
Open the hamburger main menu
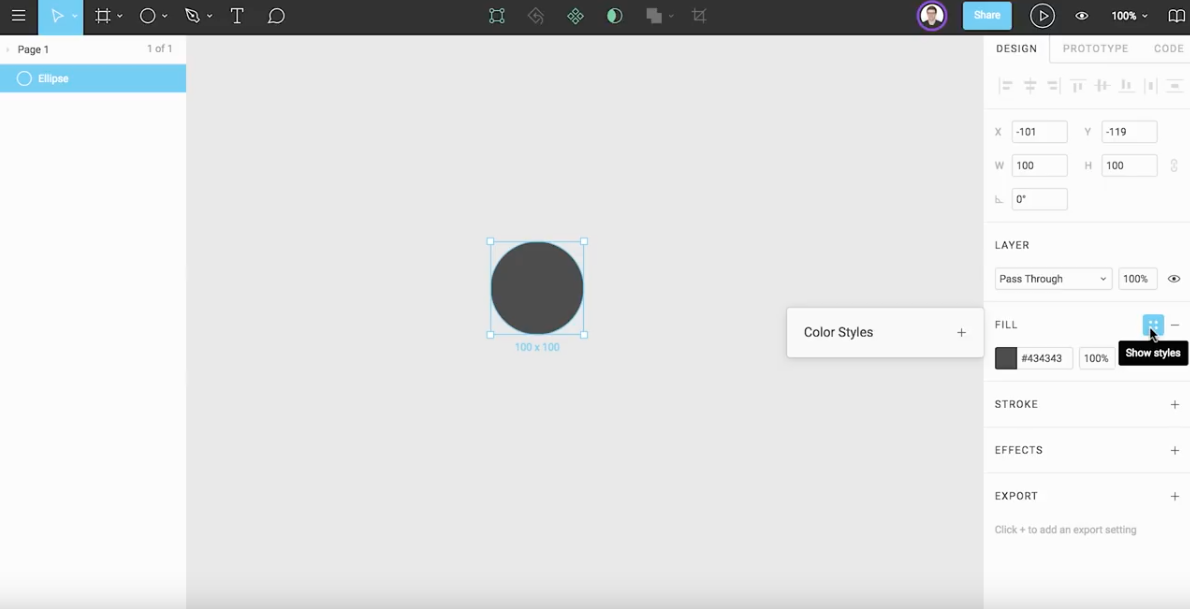click(18, 16)
